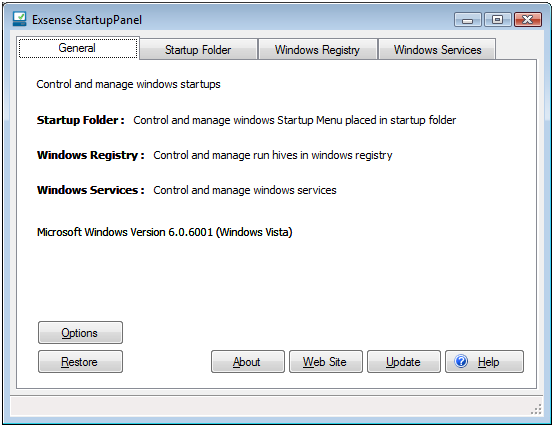
Task: Click 'Control and manage windows services' description
Action: (x=245, y=190)
